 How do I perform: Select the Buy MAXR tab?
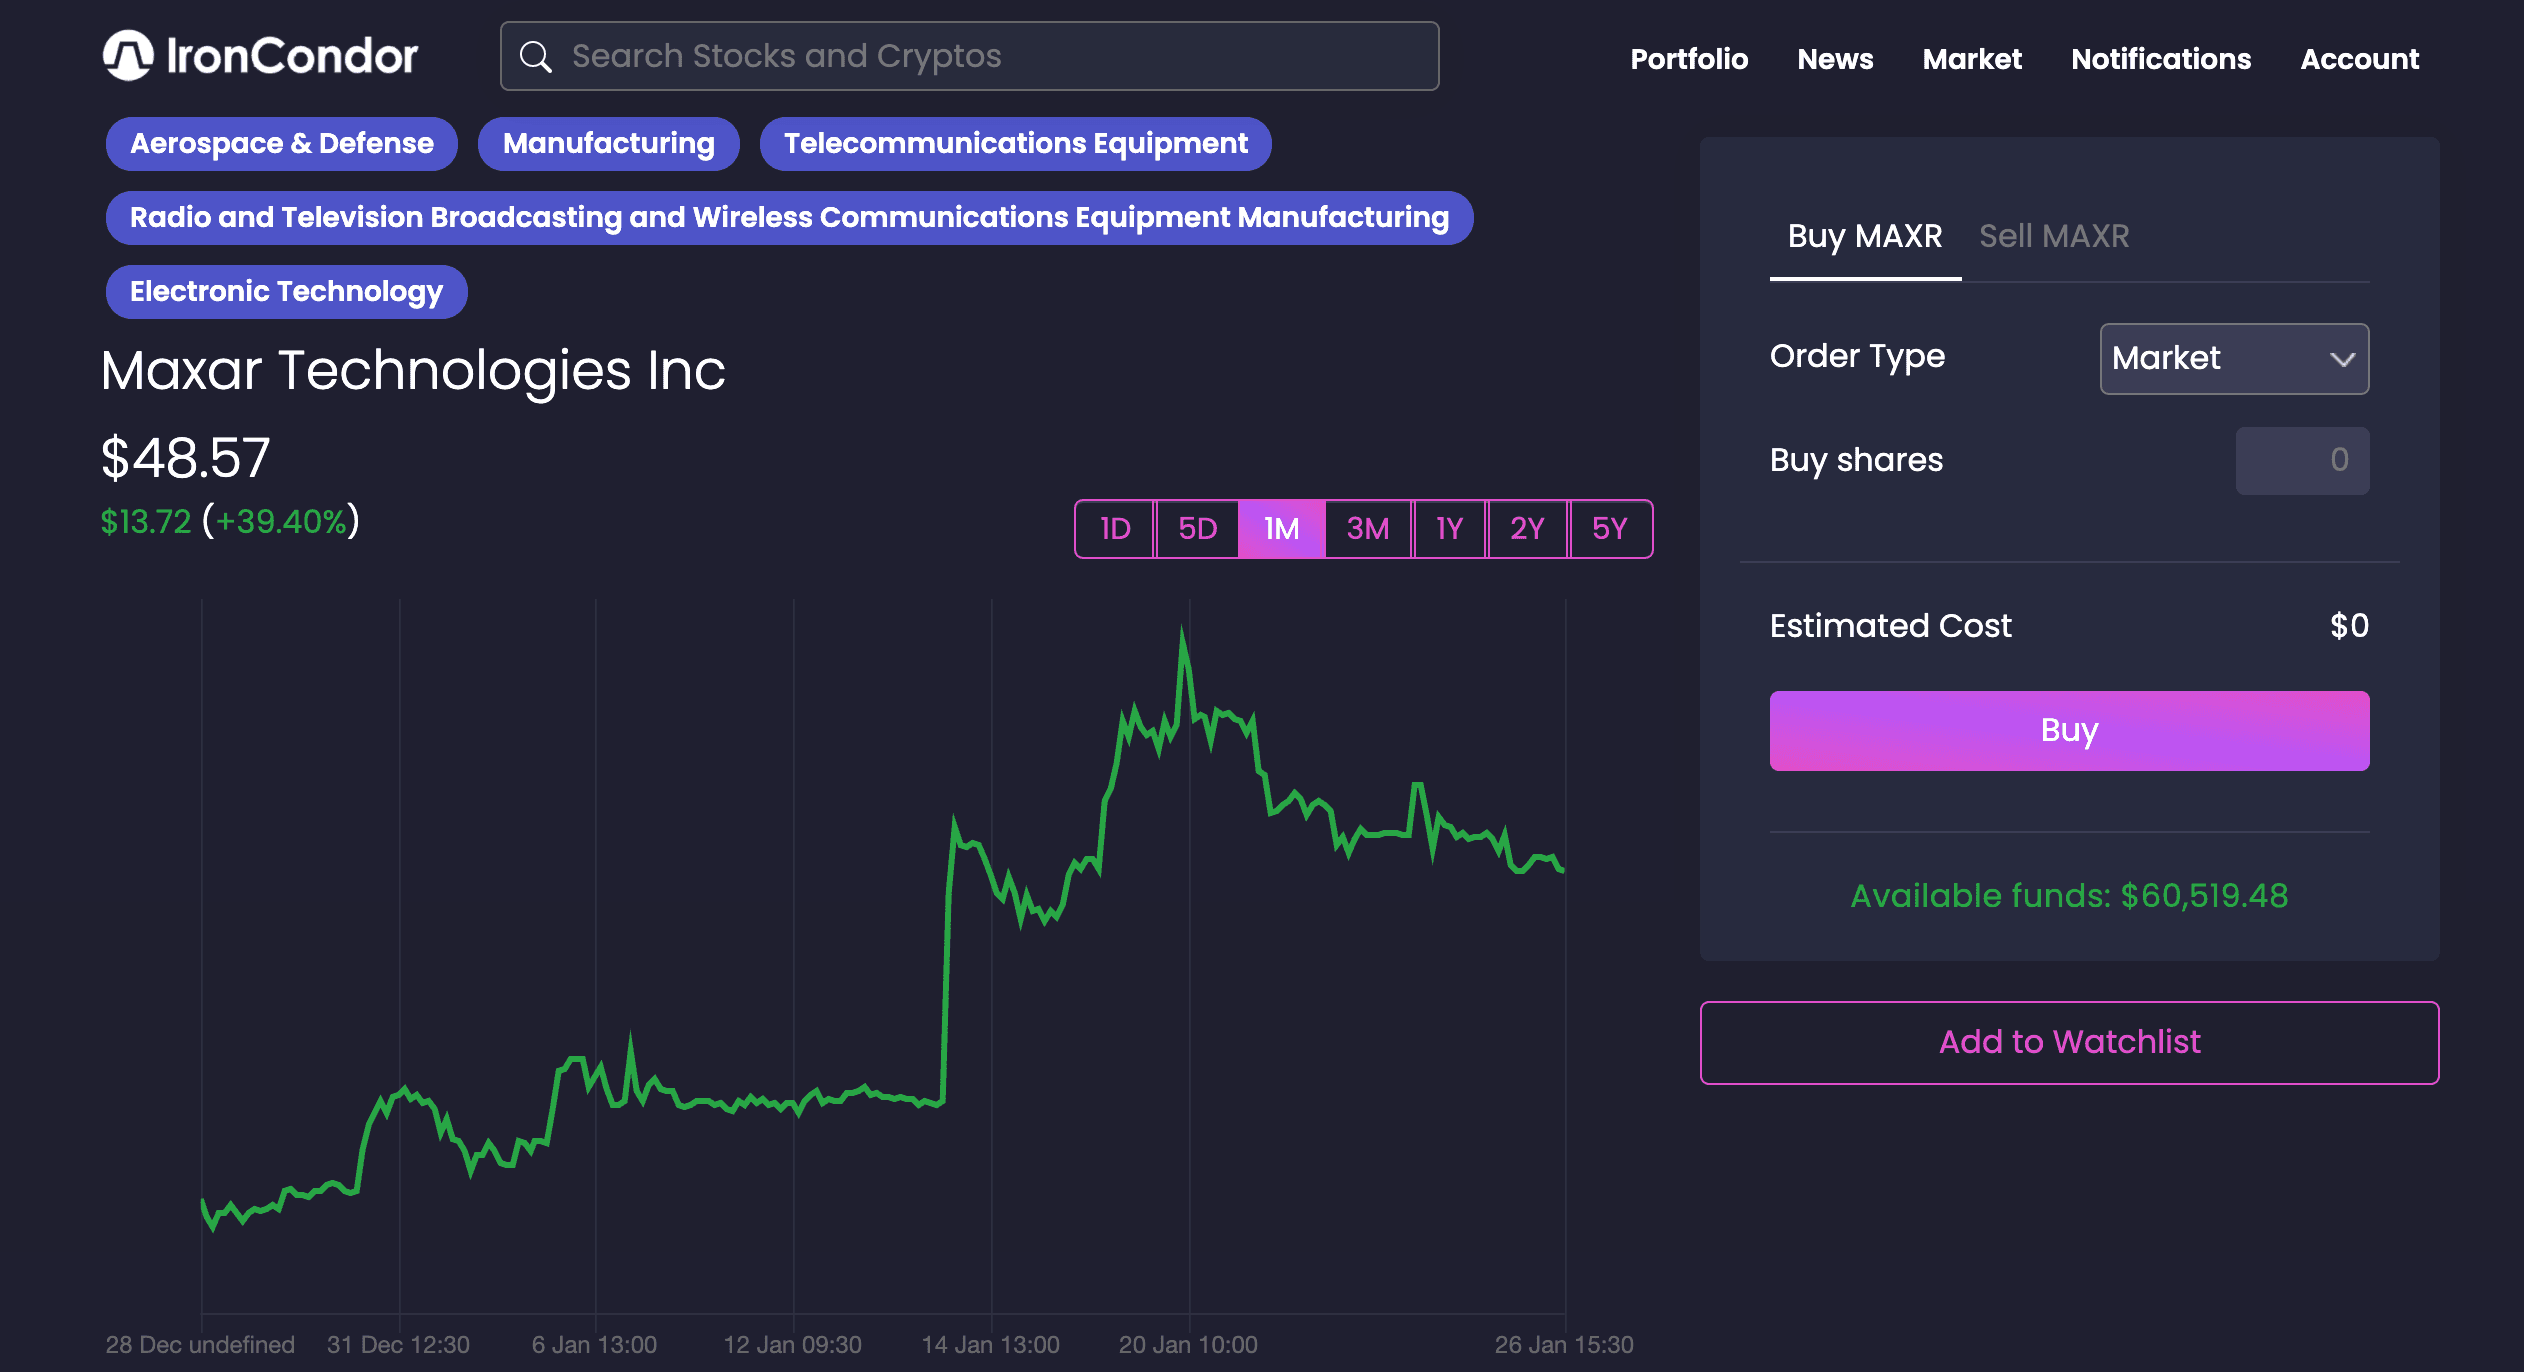click(1864, 236)
